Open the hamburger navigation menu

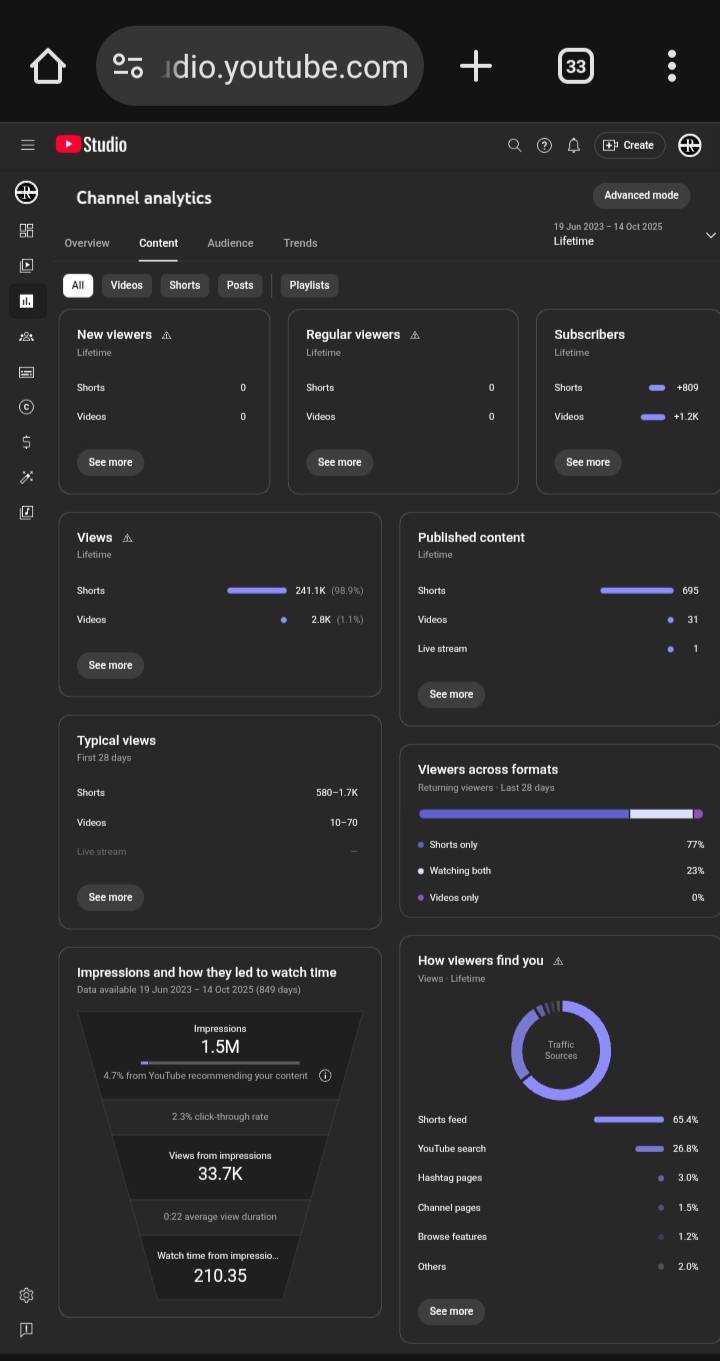(x=28, y=145)
